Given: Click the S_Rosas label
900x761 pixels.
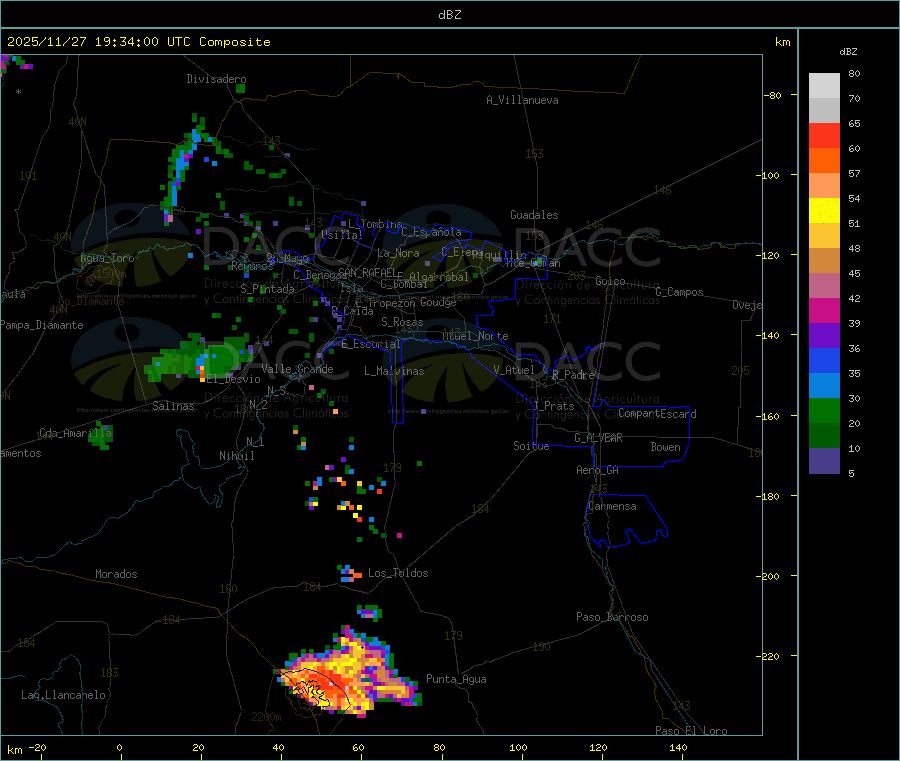Looking at the screenshot, I should click(x=402, y=322).
